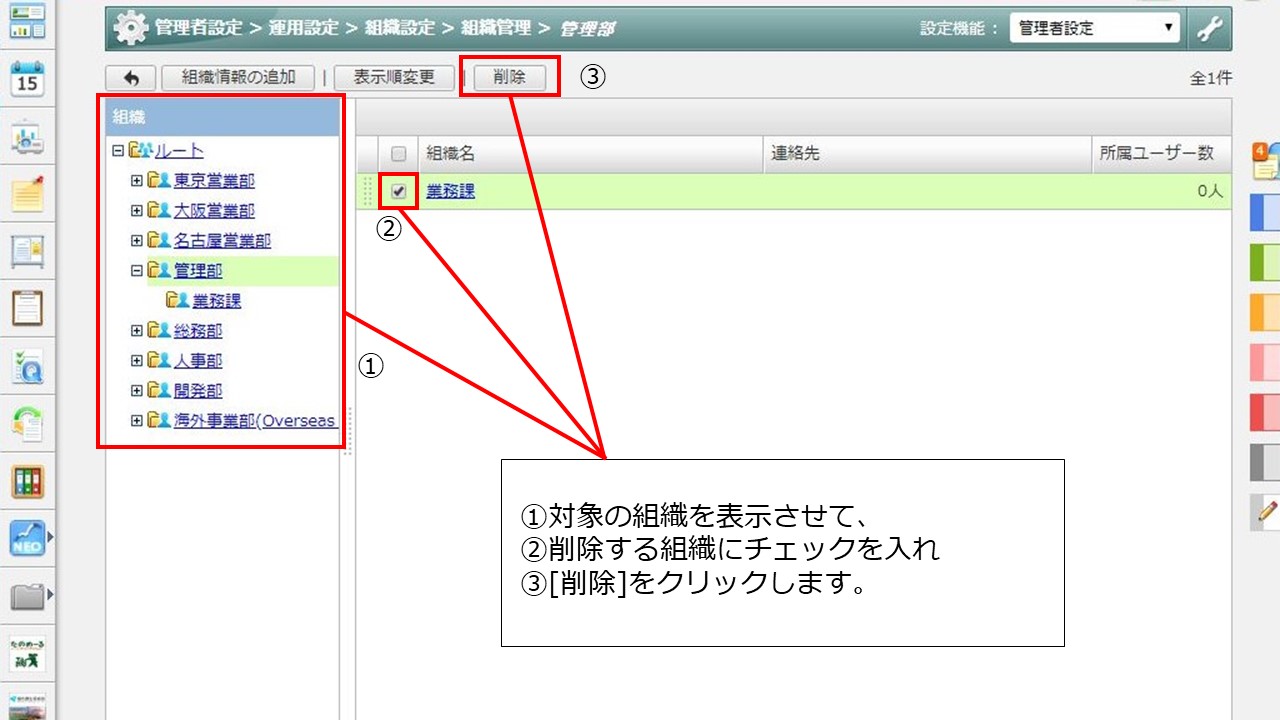Click the folder icon beside 開発部
The height and width of the screenshot is (720, 1280).
pyautogui.click(x=159, y=390)
